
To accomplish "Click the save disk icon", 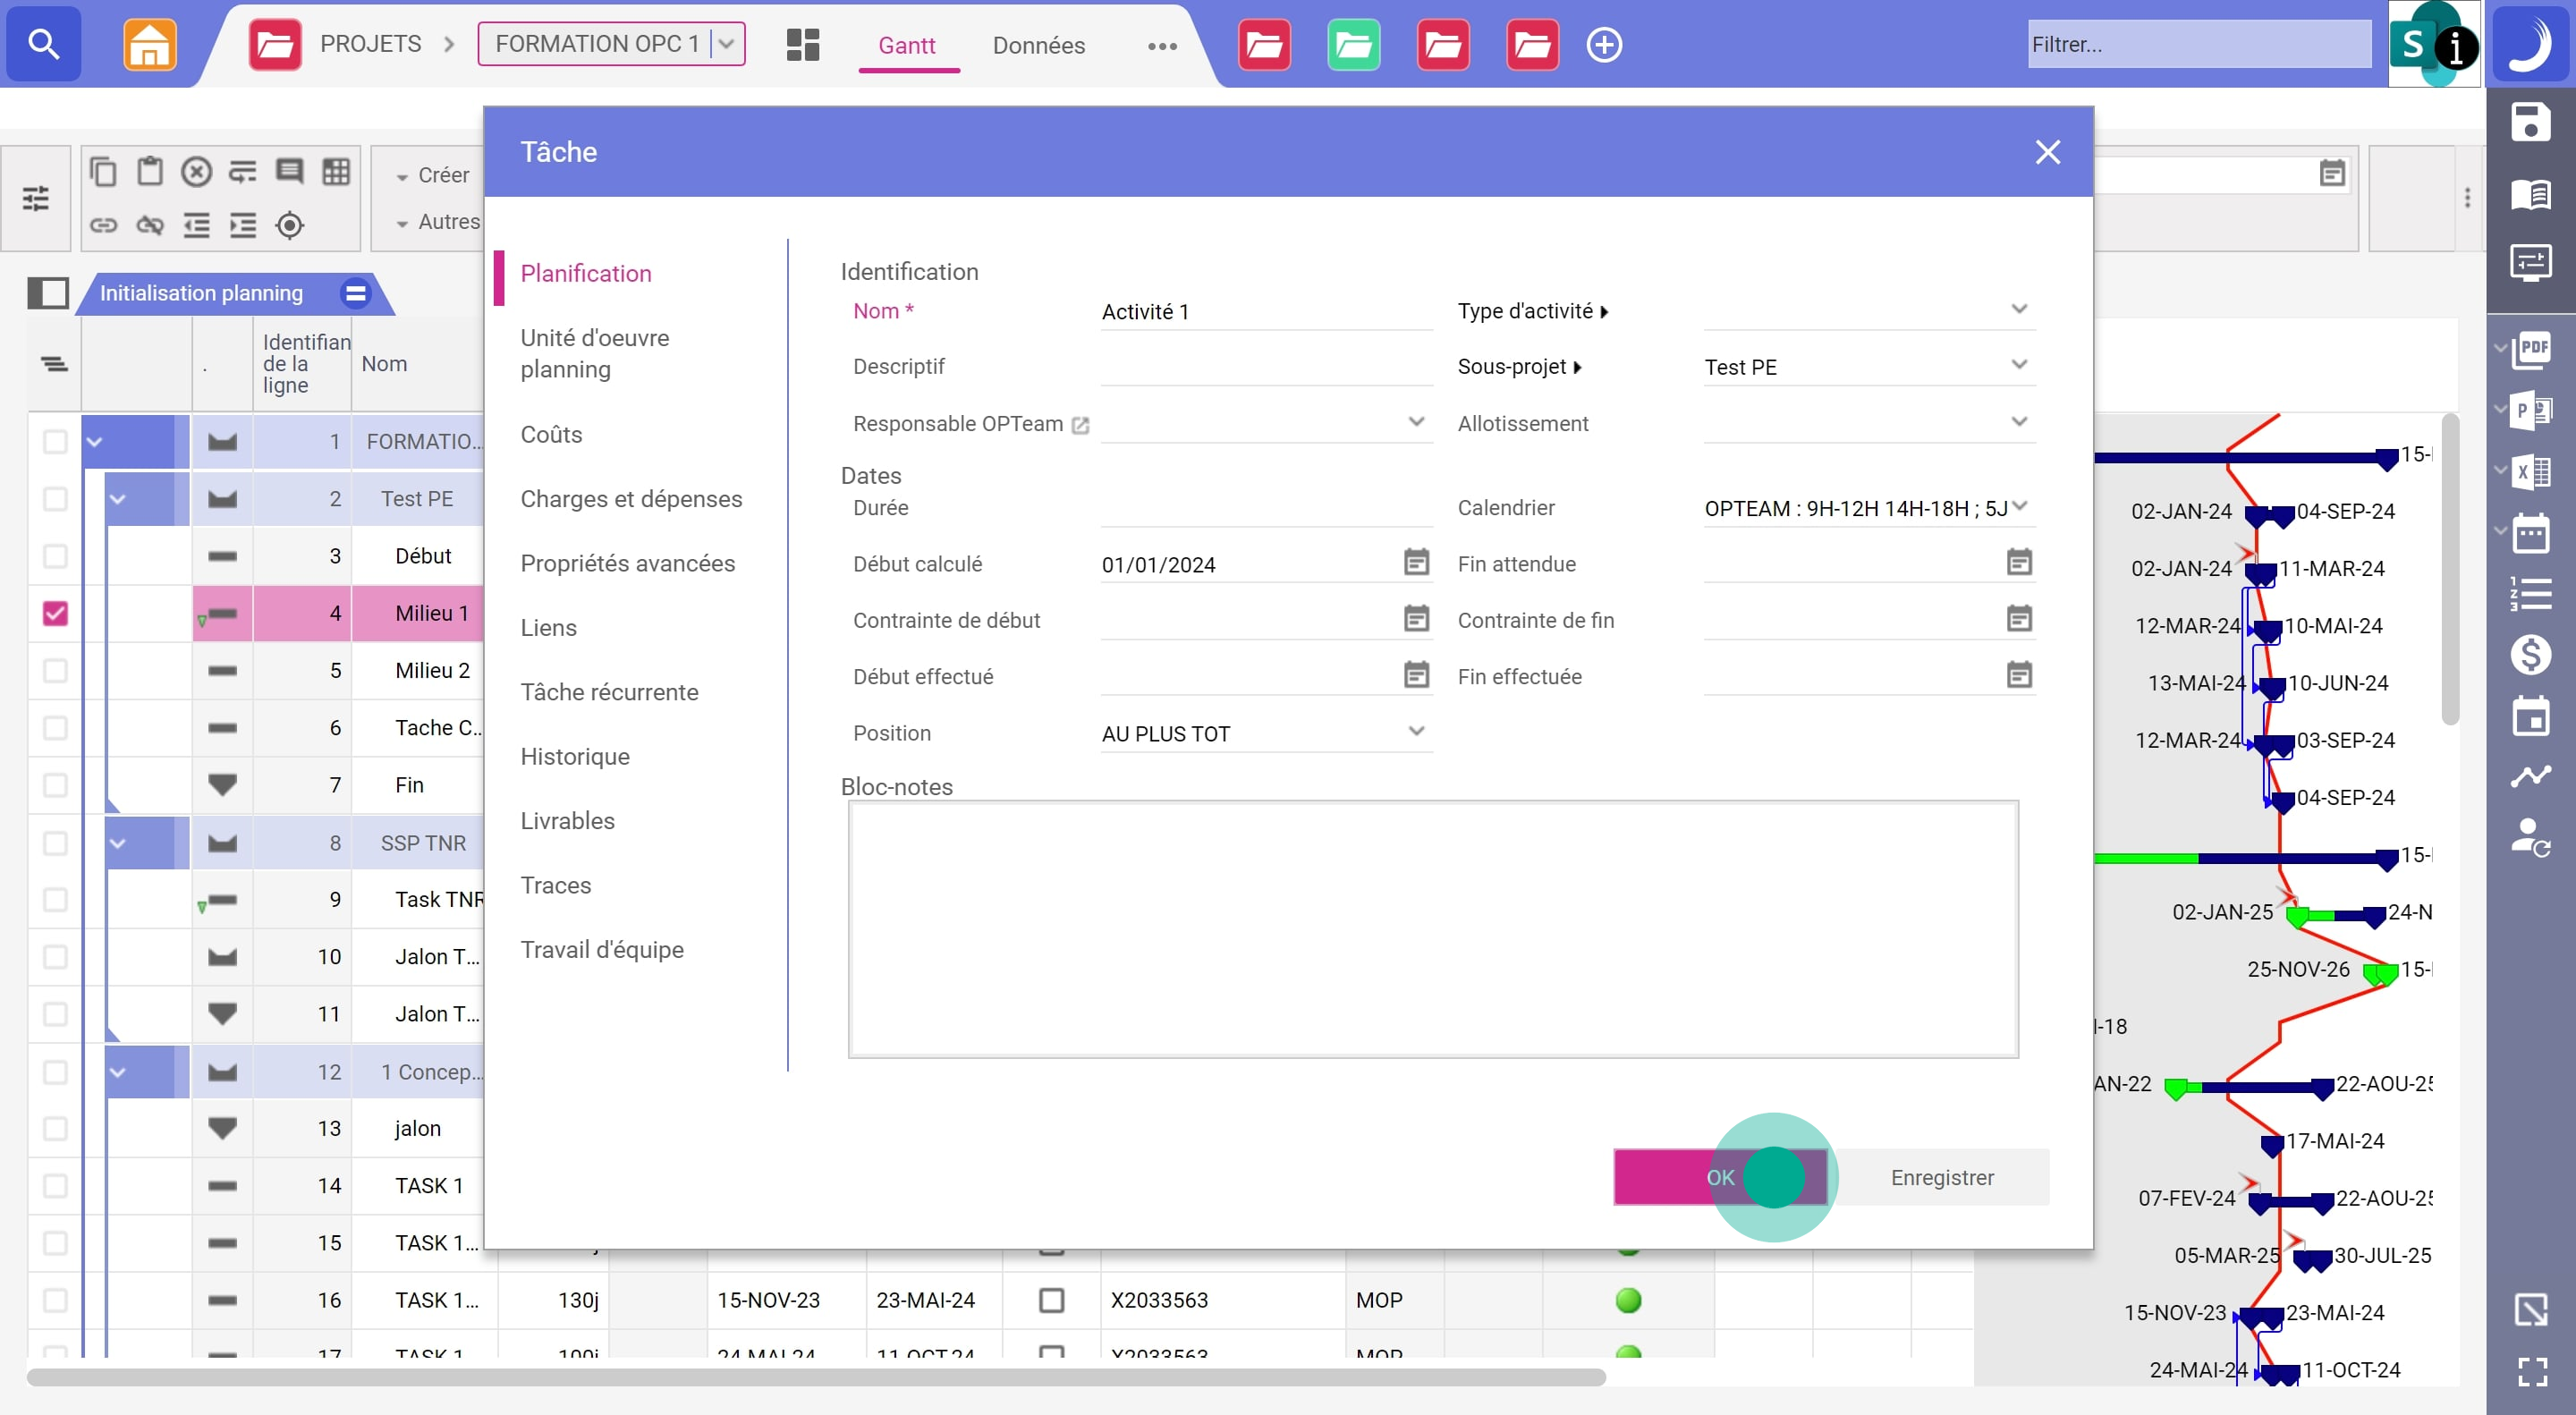I will click(x=2530, y=123).
